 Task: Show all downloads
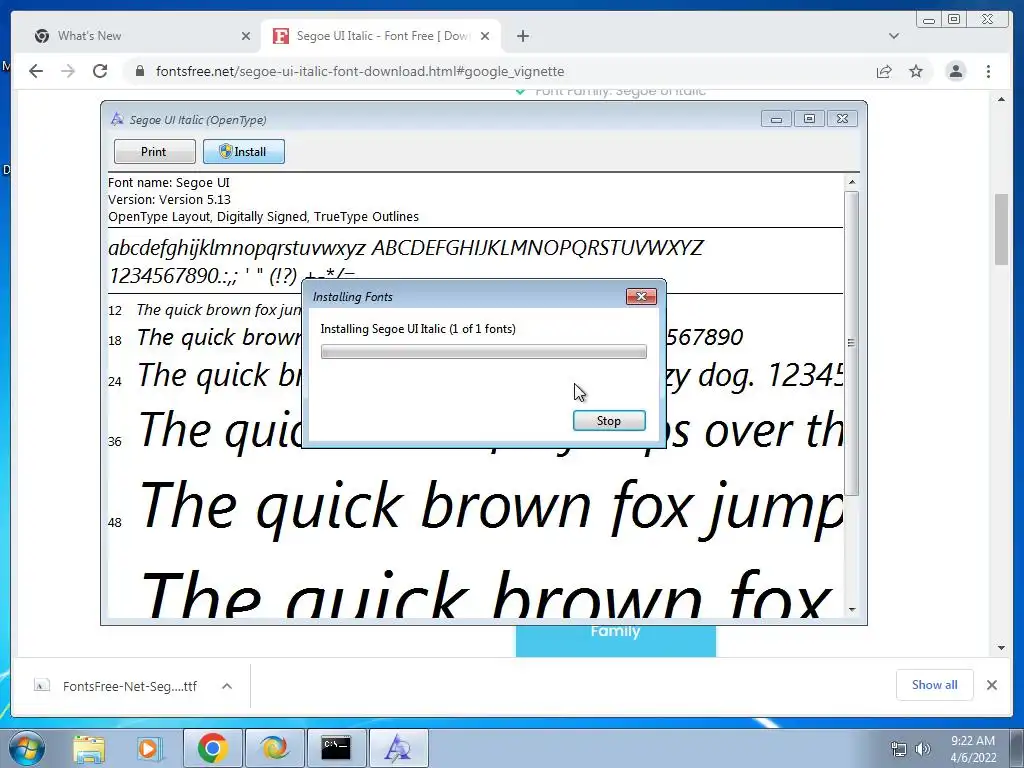935,684
